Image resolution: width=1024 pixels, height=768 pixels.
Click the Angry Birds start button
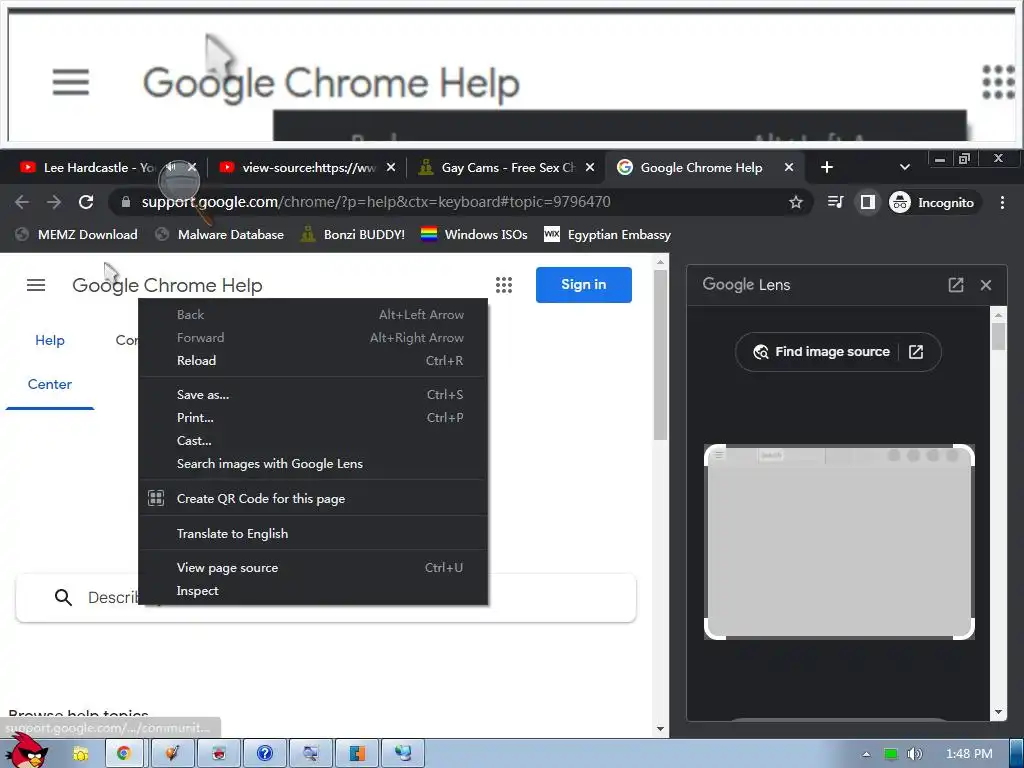click(25, 750)
